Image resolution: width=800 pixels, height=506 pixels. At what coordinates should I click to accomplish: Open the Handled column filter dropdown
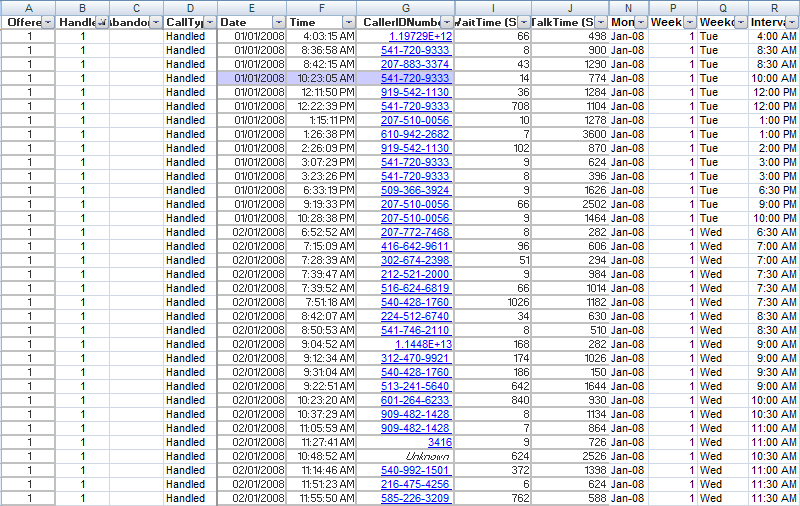click(x=102, y=22)
